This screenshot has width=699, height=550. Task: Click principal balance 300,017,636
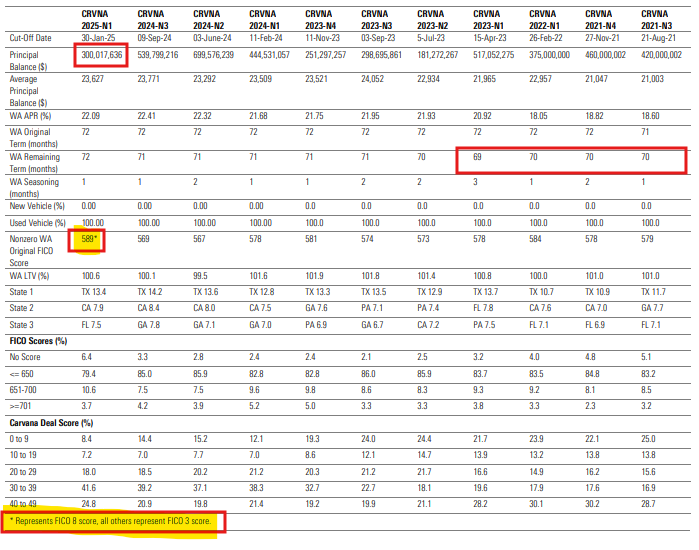tap(102, 55)
